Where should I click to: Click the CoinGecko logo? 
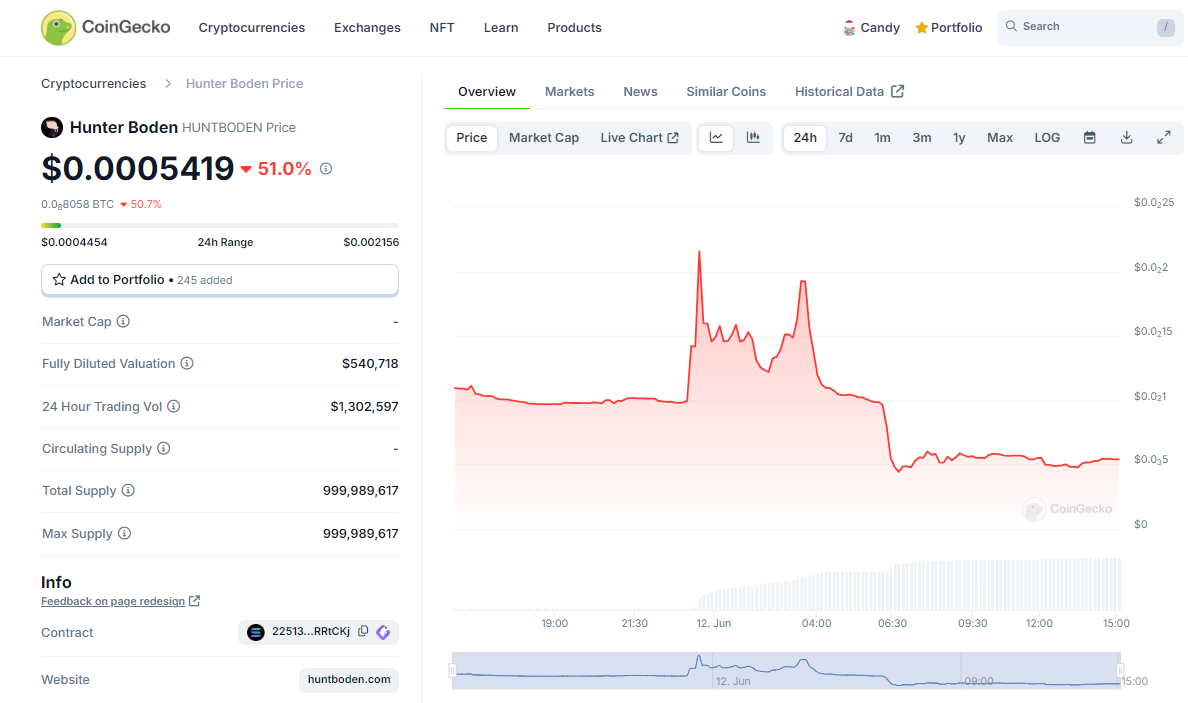[106, 28]
